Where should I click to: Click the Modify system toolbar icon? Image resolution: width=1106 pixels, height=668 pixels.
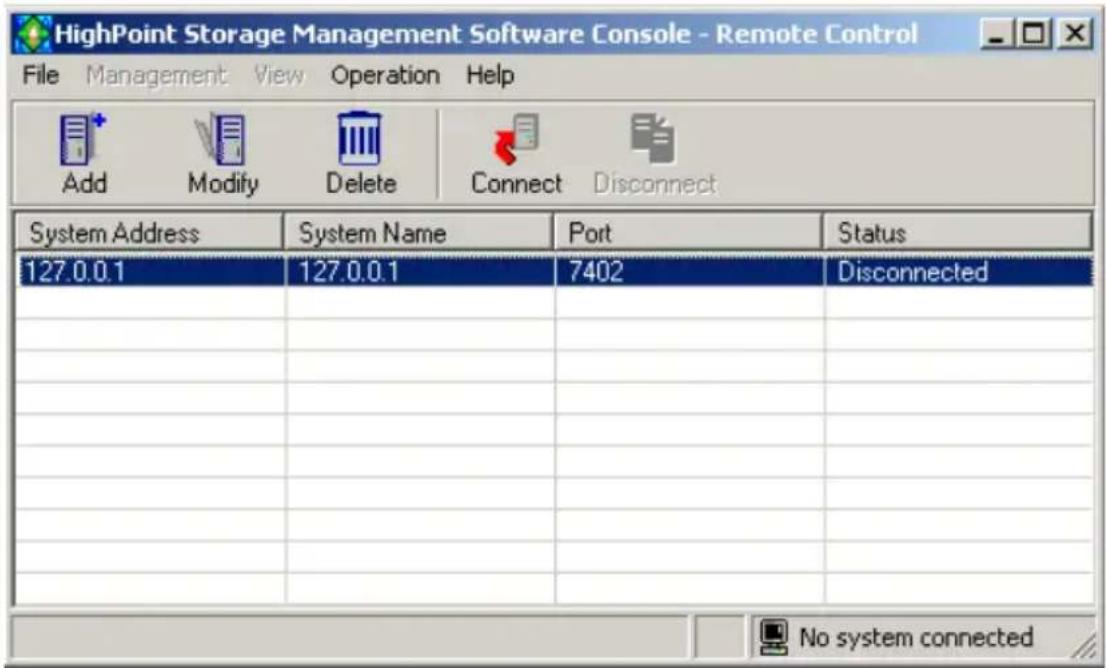tap(221, 140)
